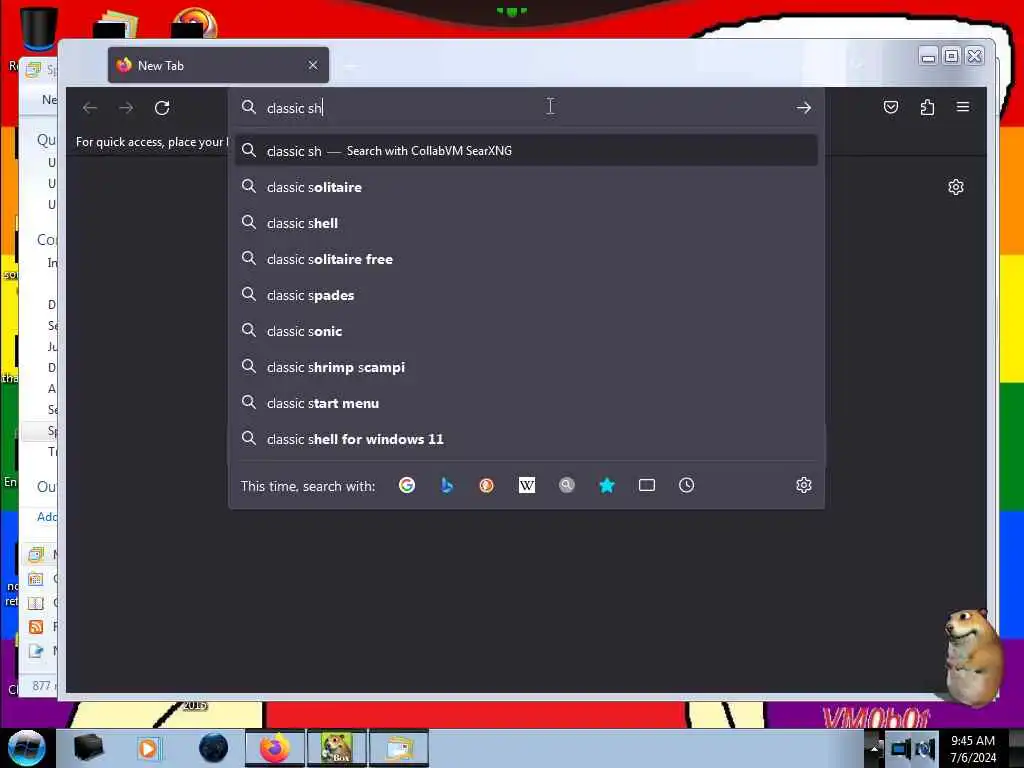Pick the 'classic spades' suggestion

[526, 295]
